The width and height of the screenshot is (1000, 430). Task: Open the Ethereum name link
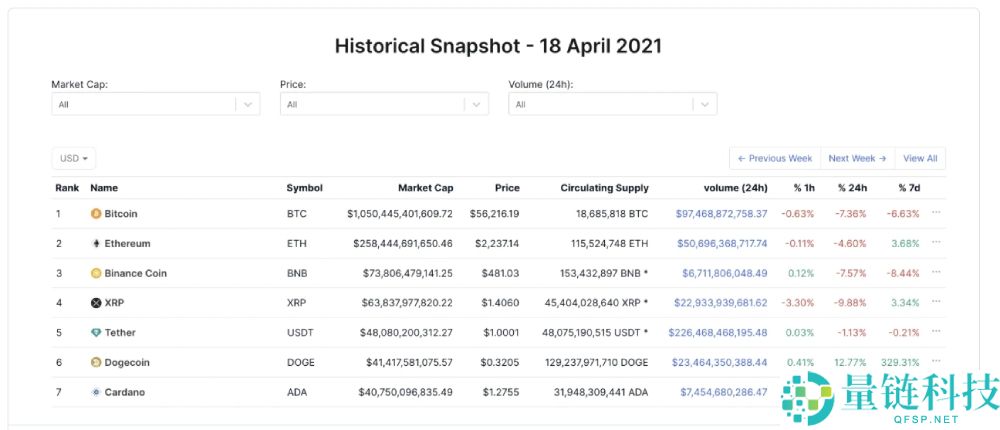(x=127, y=243)
